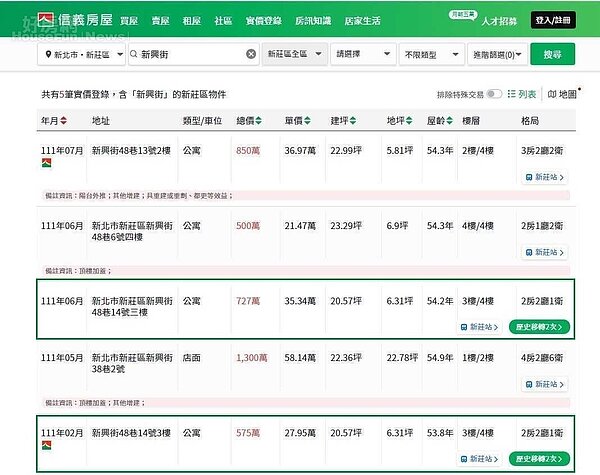Click the 727萬 total price
The width and height of the screenshot is (600, 475).
(248, 301)
